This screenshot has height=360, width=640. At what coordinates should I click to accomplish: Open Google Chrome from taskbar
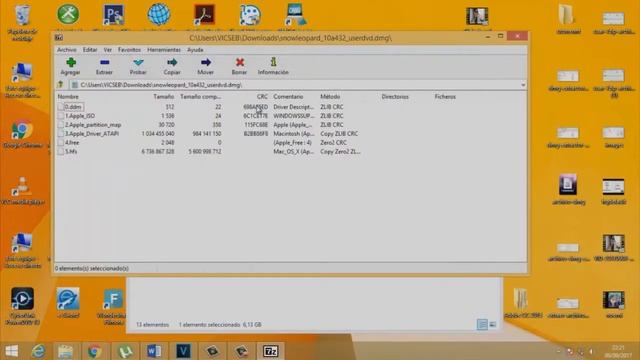(x=94, y=351)
